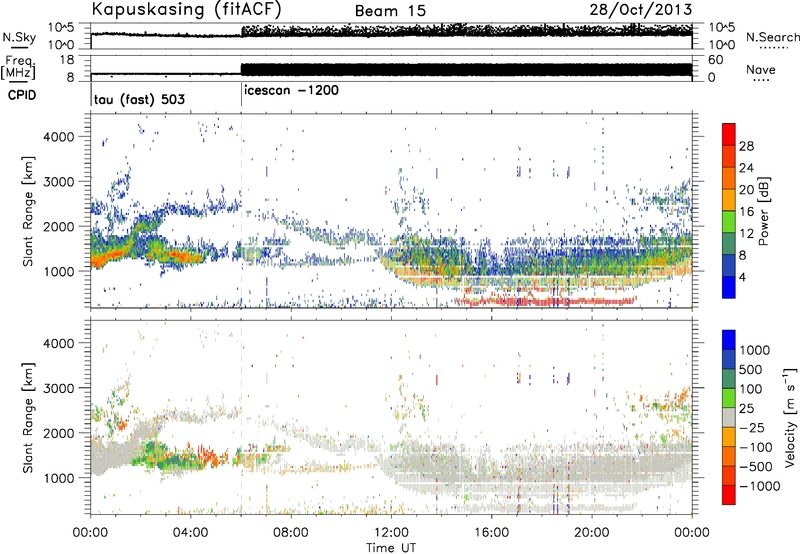Click the 'Slant Range [km]' label of power panel
The image size is (800, 554).
coord(28,211)
